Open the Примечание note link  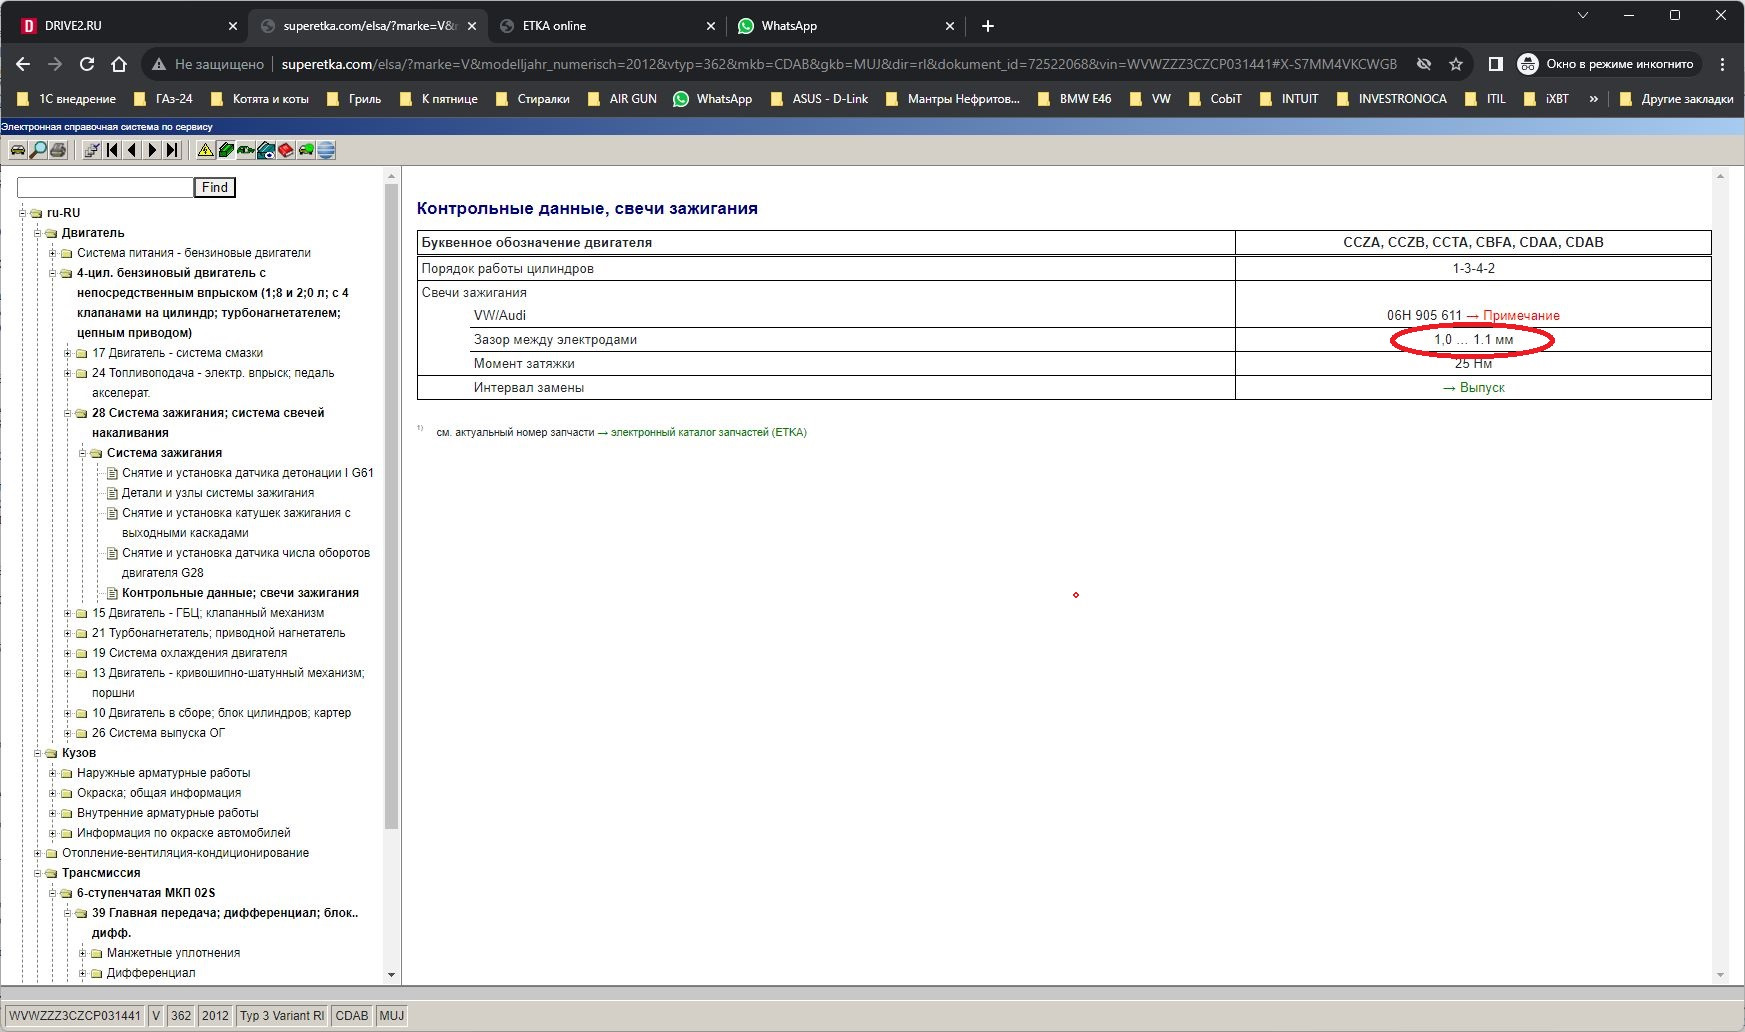click(x=1520, y=316)
